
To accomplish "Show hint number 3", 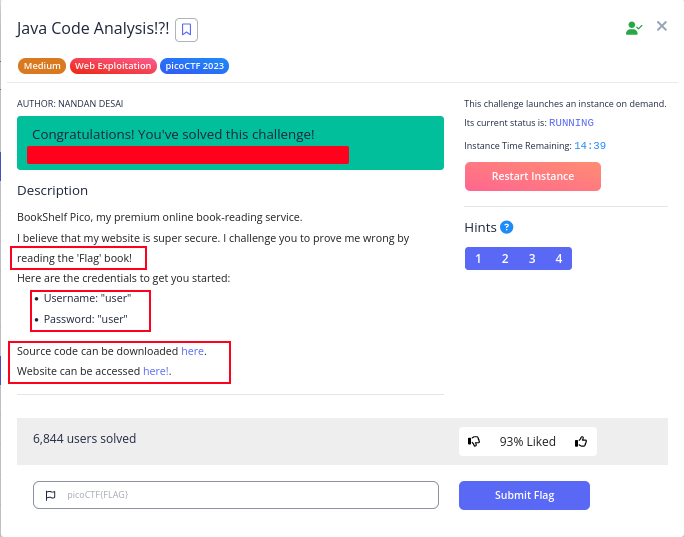I will [x=532, y=259].
